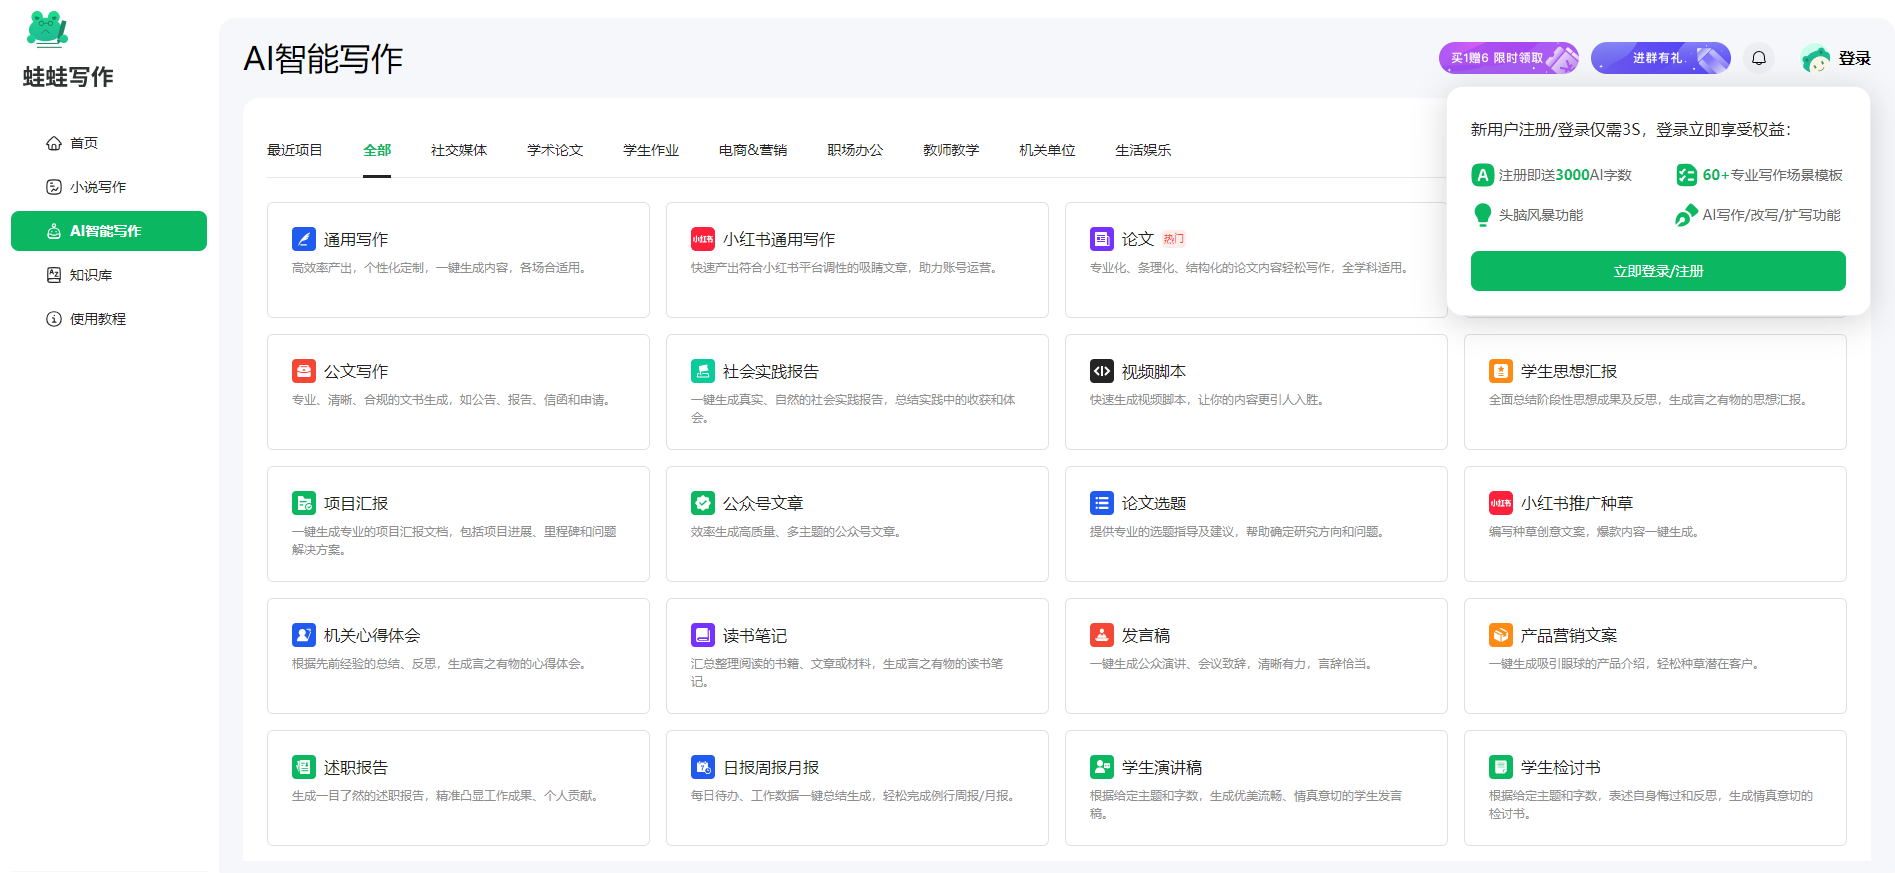The width and height of the screenshot is (1895, 873).
Task: Switch to the 最近项目 tab
Action: pyautogui.click(x=295, y=150)
